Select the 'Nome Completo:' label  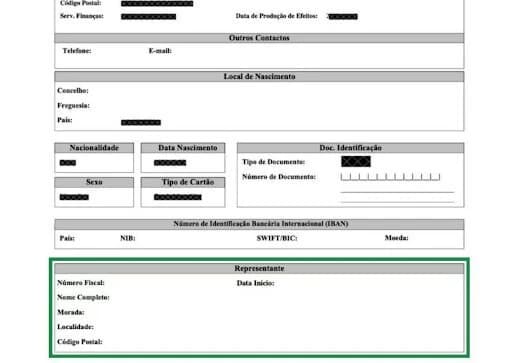tap(83, 297)
